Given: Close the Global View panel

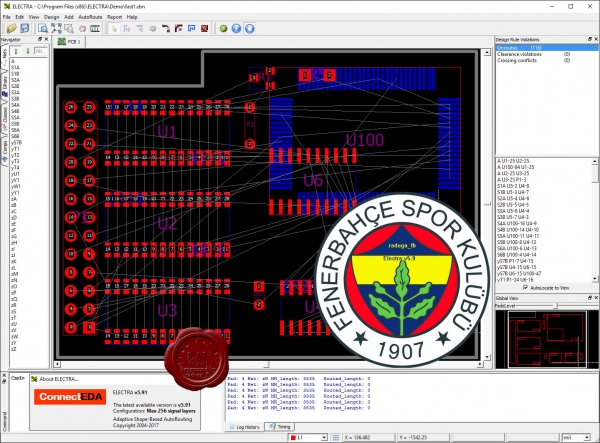Looking at the screenshot, I should [x=596, y=297].
